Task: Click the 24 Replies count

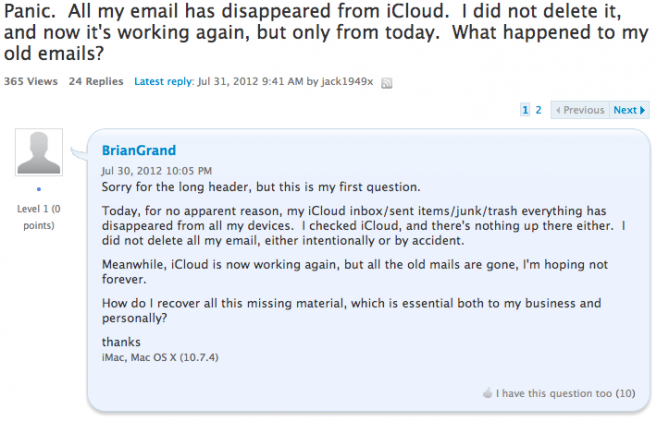Action: pos(96,81)
